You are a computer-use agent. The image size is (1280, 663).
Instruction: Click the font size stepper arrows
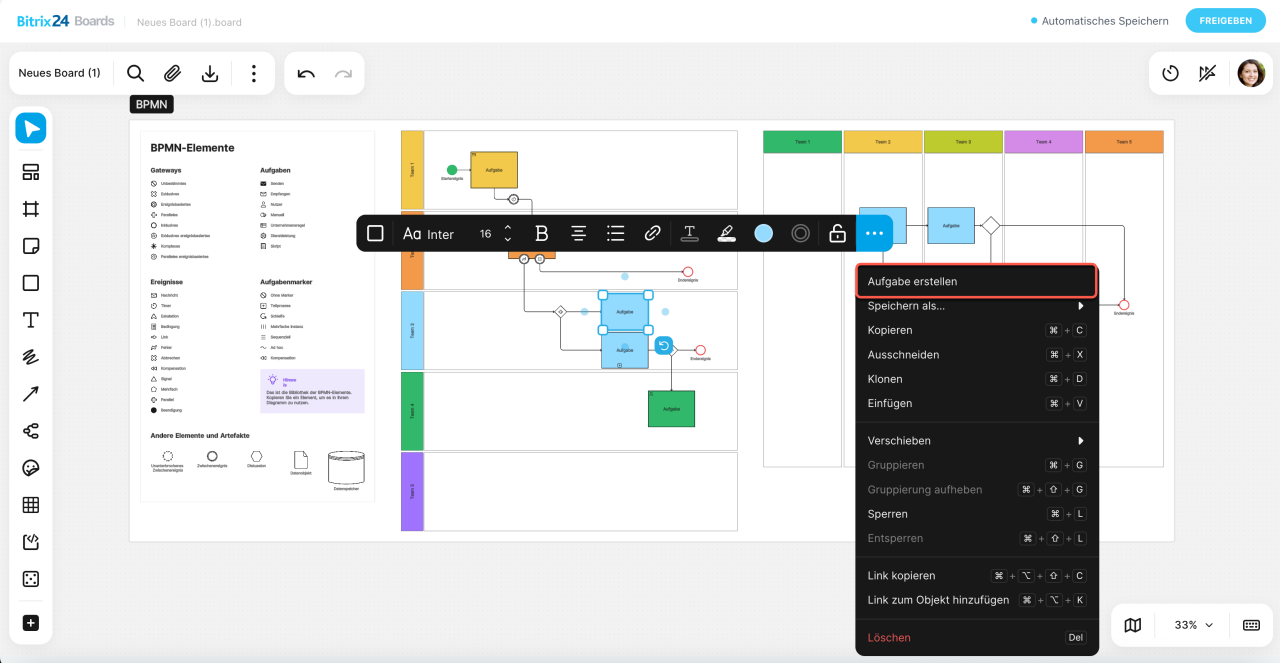click(508, 233)
